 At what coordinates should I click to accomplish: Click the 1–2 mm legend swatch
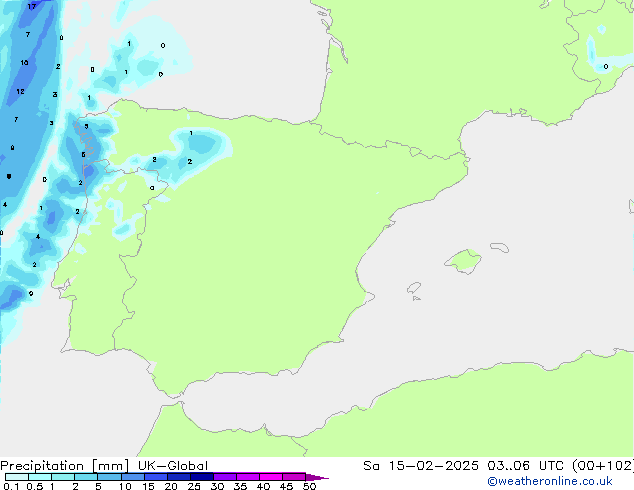(63, 477)
